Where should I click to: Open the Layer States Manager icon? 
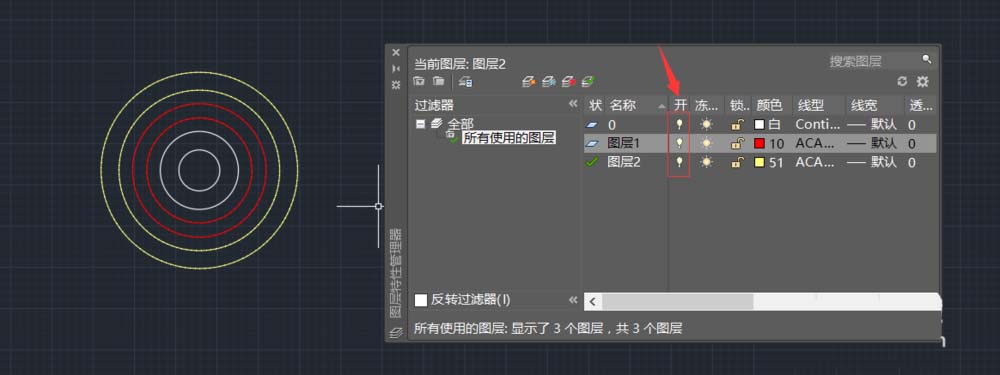(466, 82)
